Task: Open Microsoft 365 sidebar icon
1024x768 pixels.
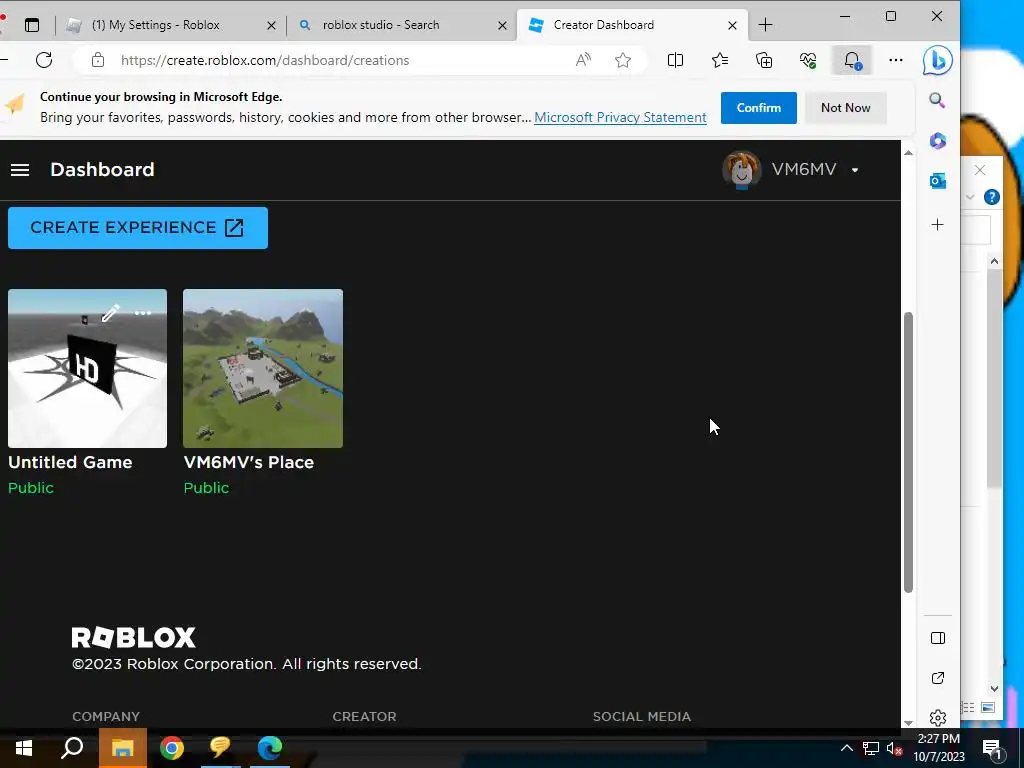Action: click(938, 140)
